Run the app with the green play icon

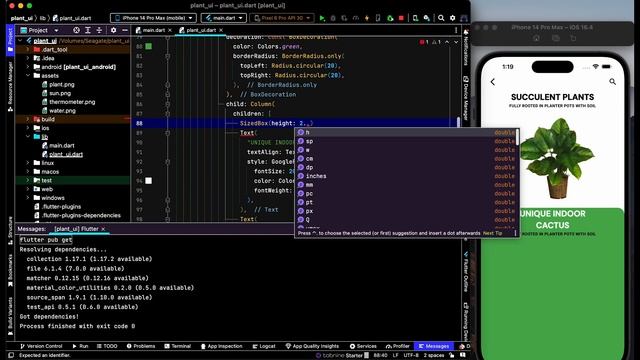(x=322, y=18)
